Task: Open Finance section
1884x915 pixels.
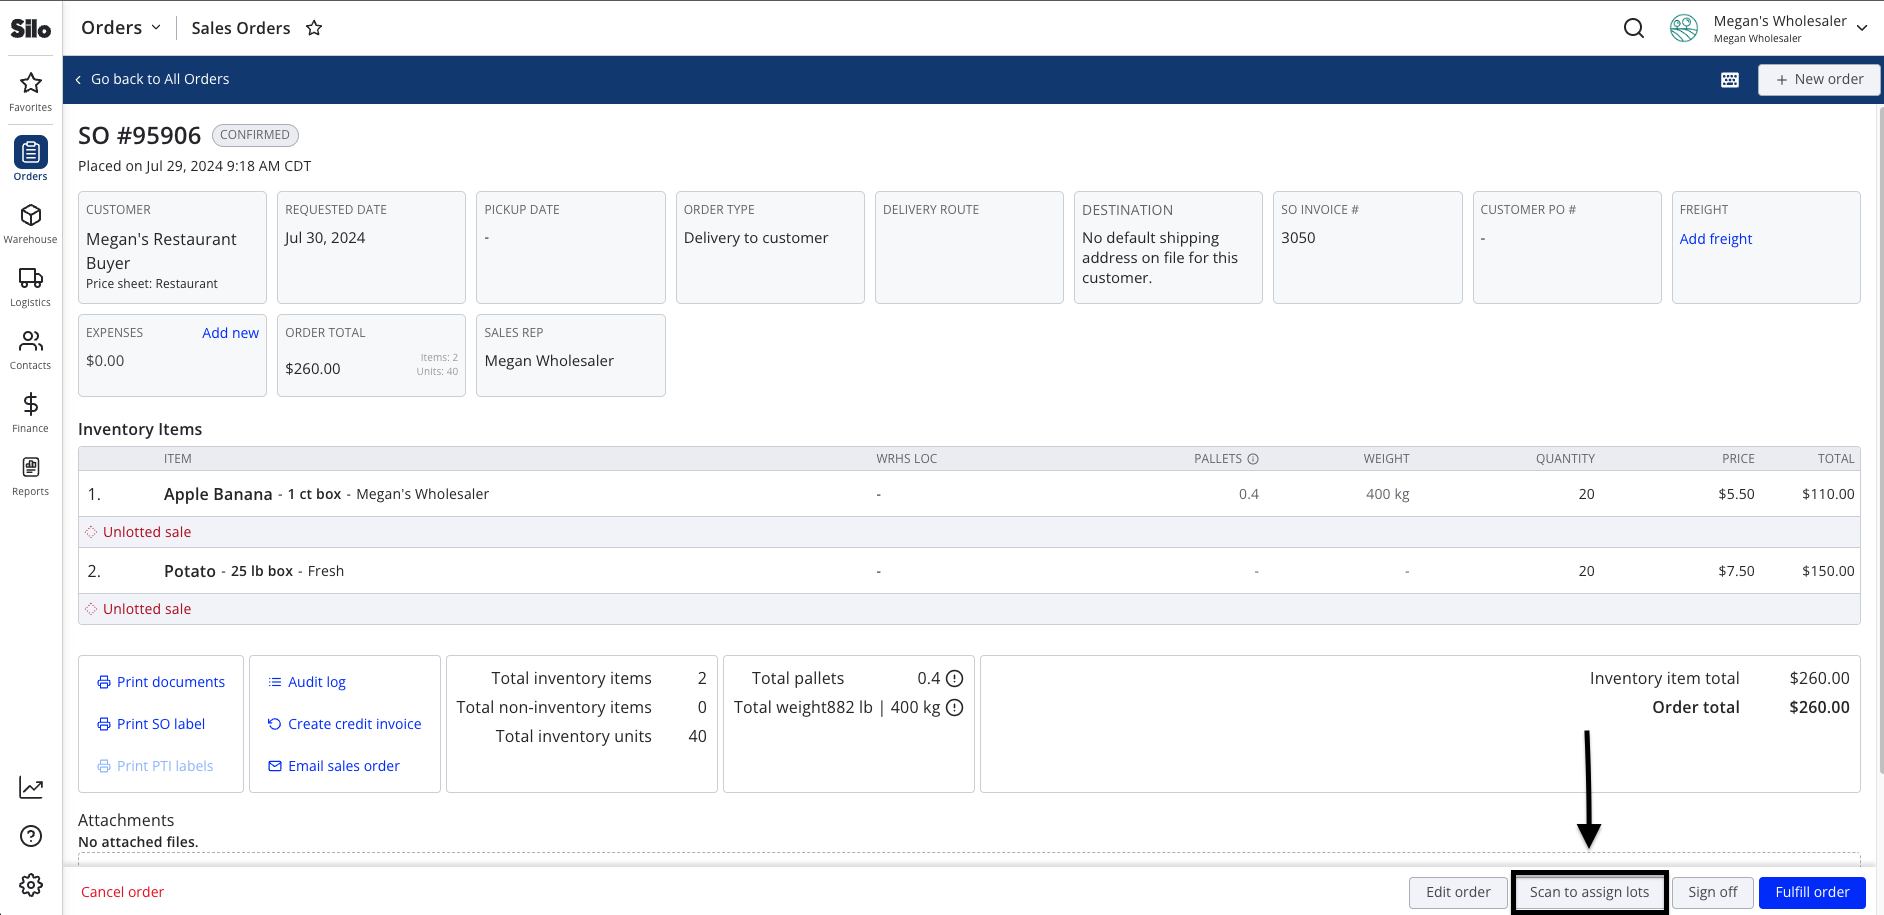Action: point(31,413)
